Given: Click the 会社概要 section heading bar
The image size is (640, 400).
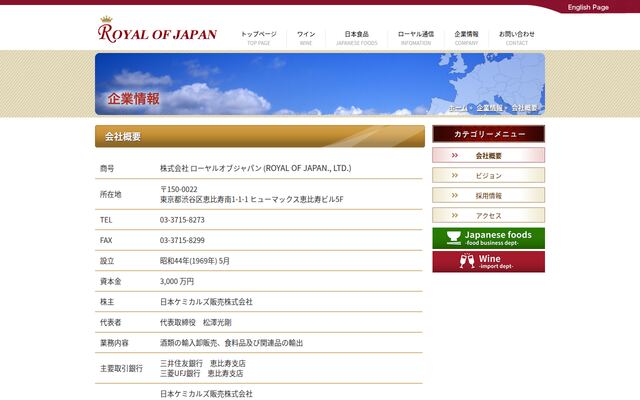Looking at the screenshot, I should 260,136.
